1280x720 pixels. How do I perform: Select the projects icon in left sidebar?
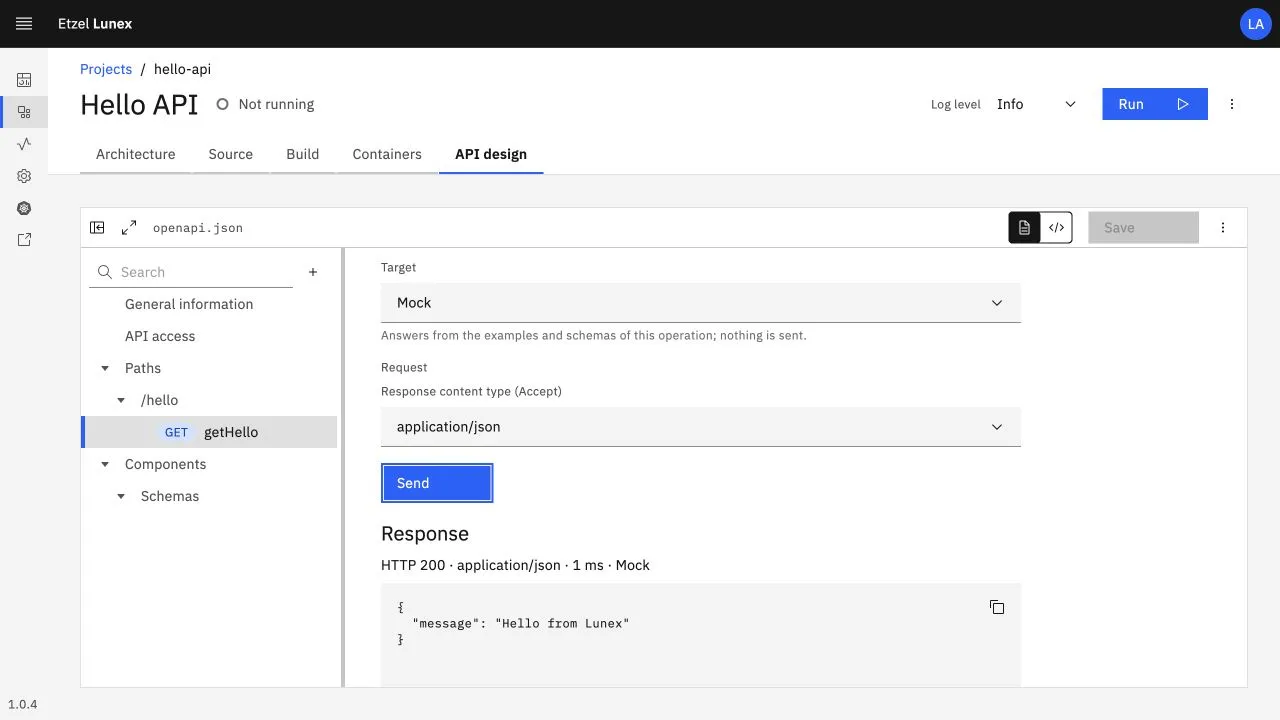click(24, 112)
